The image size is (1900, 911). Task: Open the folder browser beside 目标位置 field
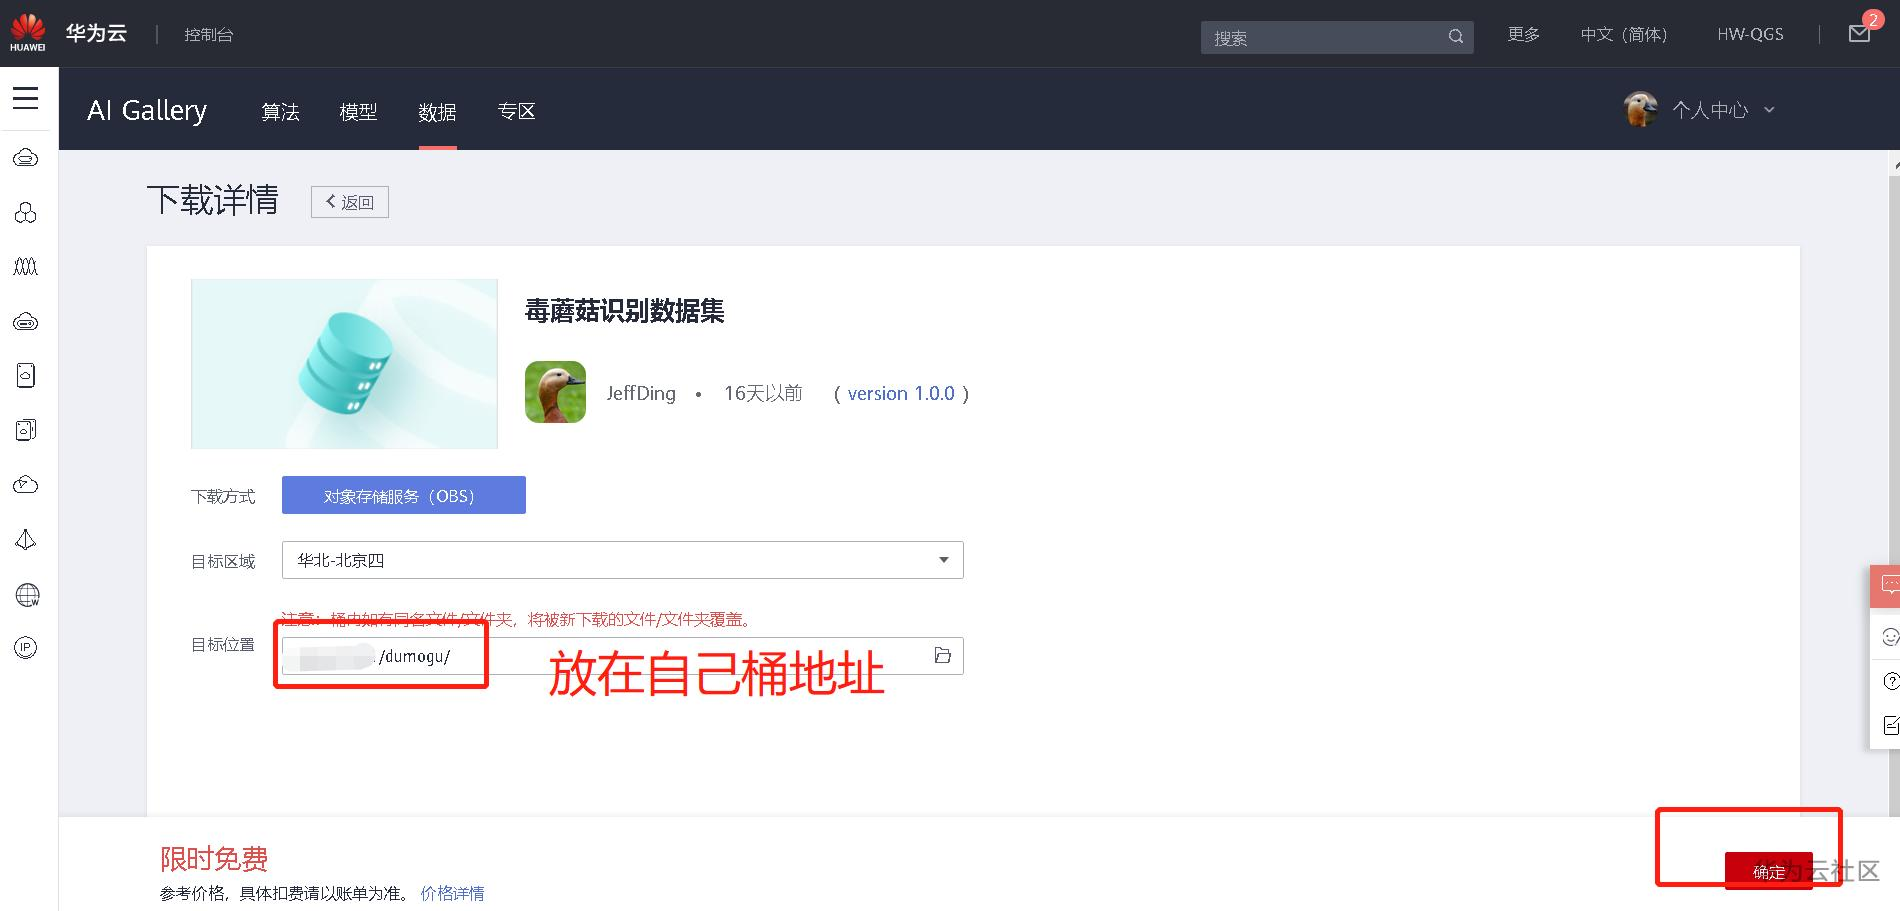coord(941,655)
